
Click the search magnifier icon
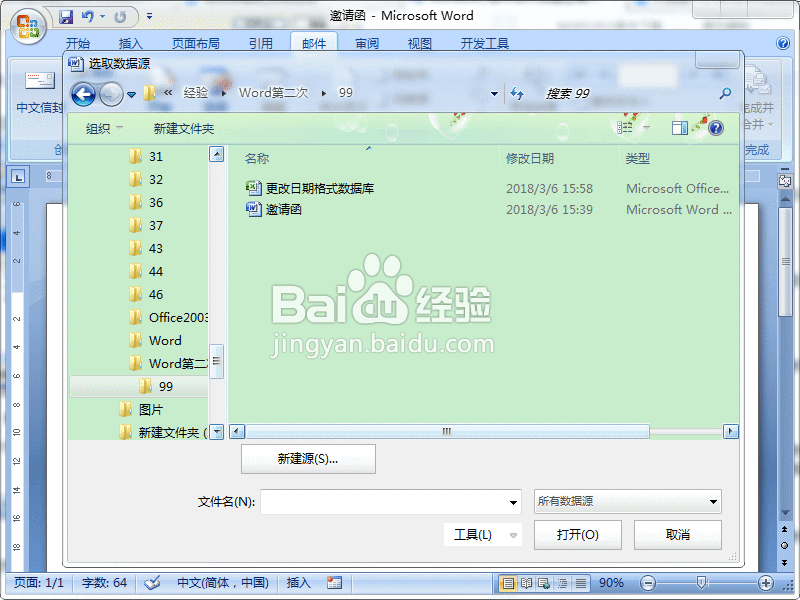click(725, 93)
